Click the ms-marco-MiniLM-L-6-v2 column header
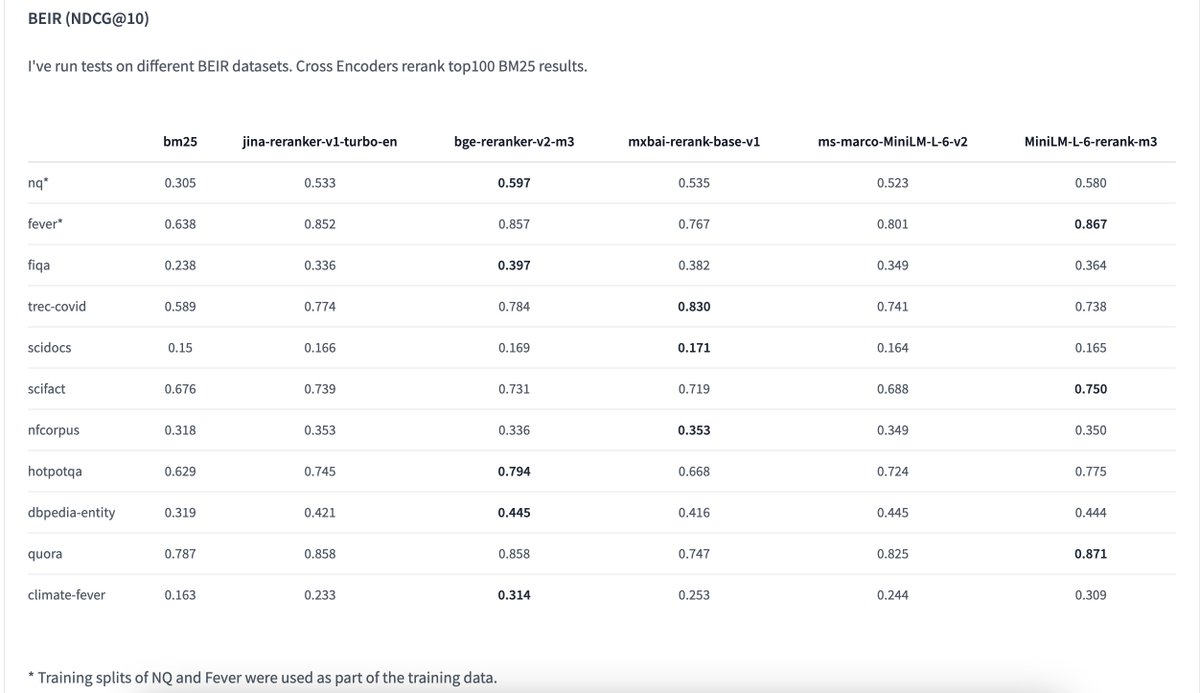The height and width of the screenshot is (693, 1200). click(892, 142)
